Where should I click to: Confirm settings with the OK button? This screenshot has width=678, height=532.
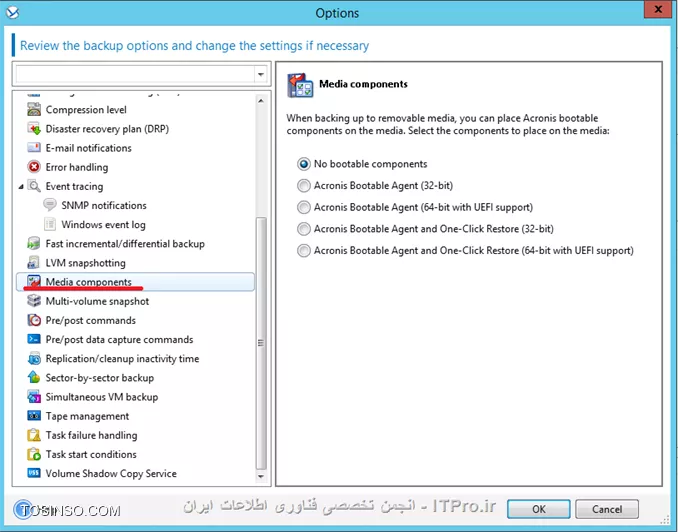(x=539, y=509)
